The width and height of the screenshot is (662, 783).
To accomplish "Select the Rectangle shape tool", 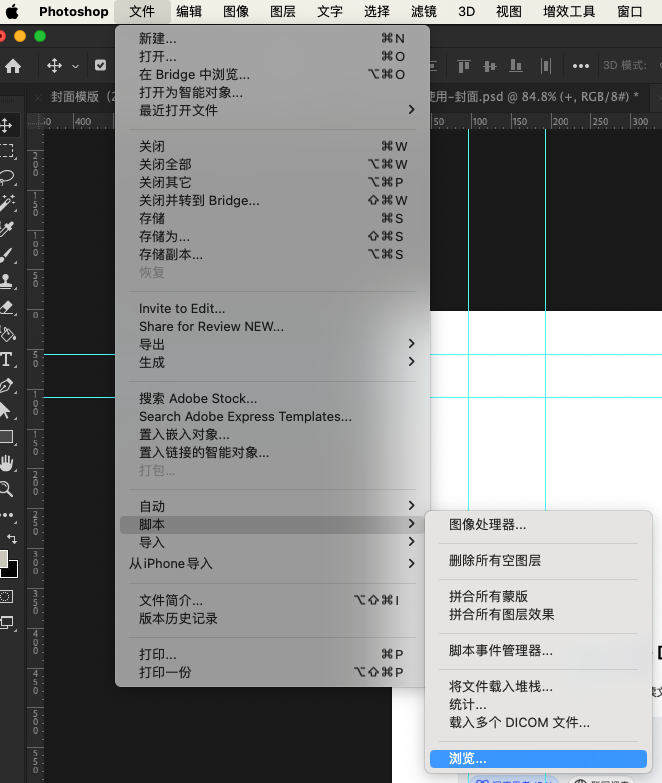I will (6, 437).
